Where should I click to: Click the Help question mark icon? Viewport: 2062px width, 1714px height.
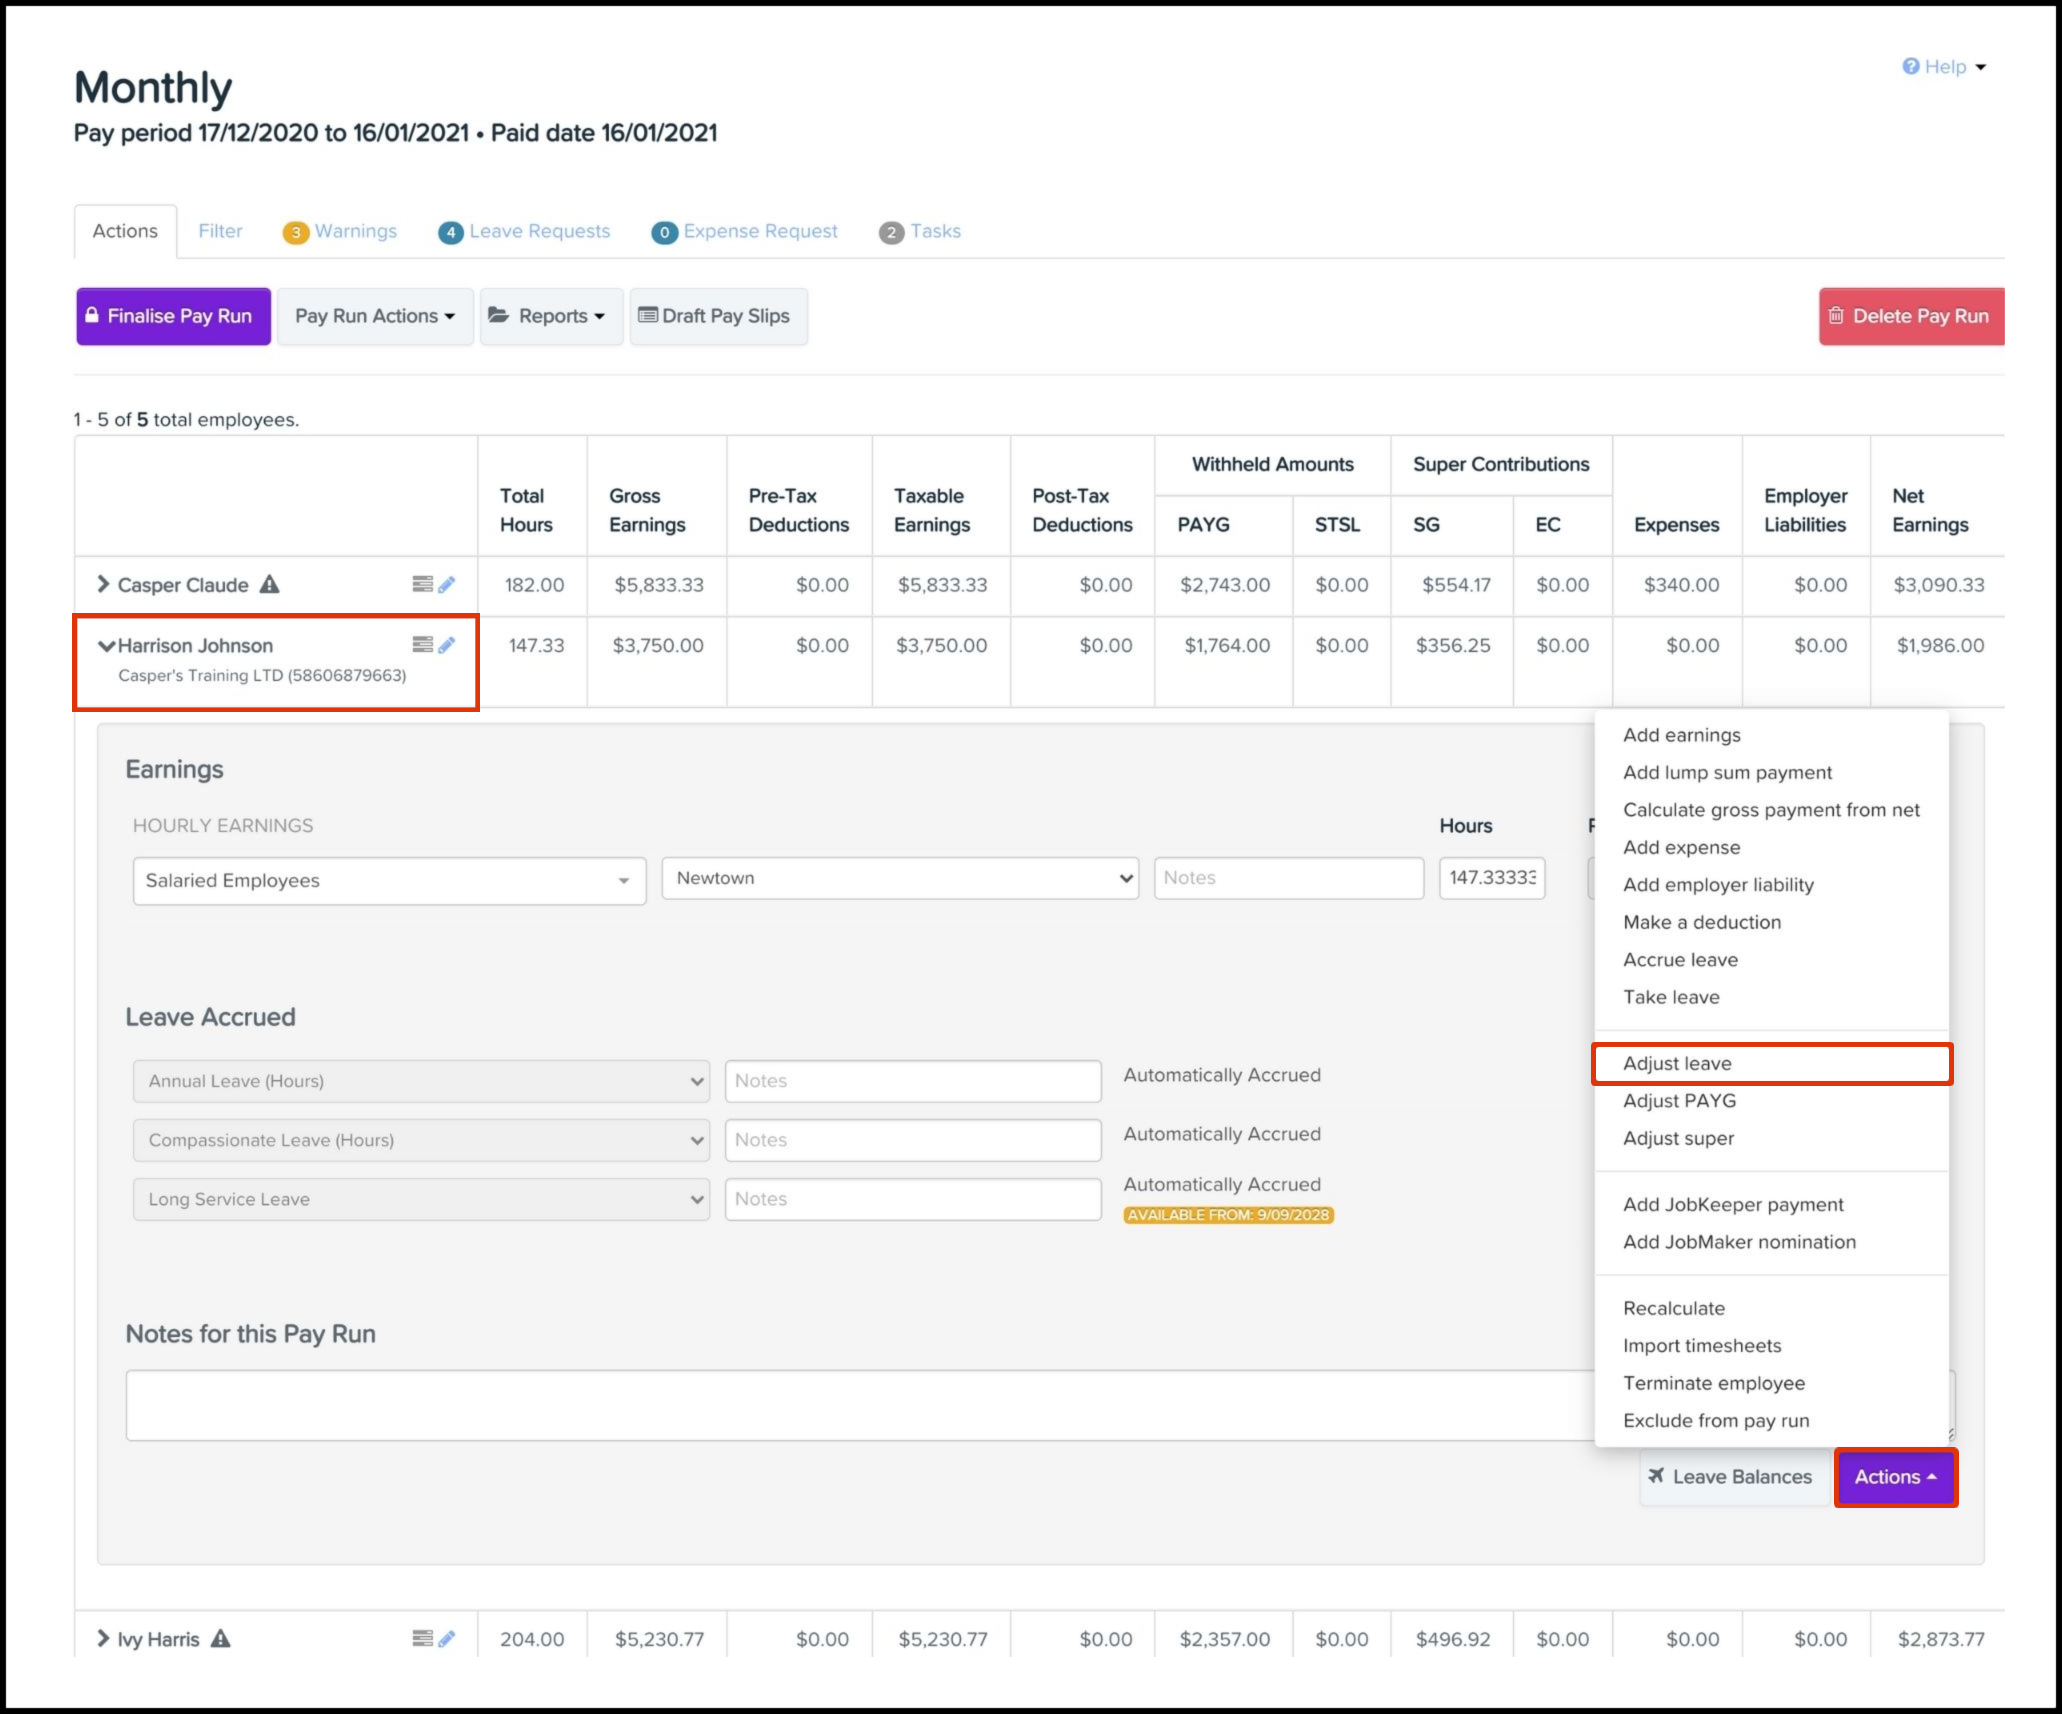pyautogui.click(x=1910, y=66)
